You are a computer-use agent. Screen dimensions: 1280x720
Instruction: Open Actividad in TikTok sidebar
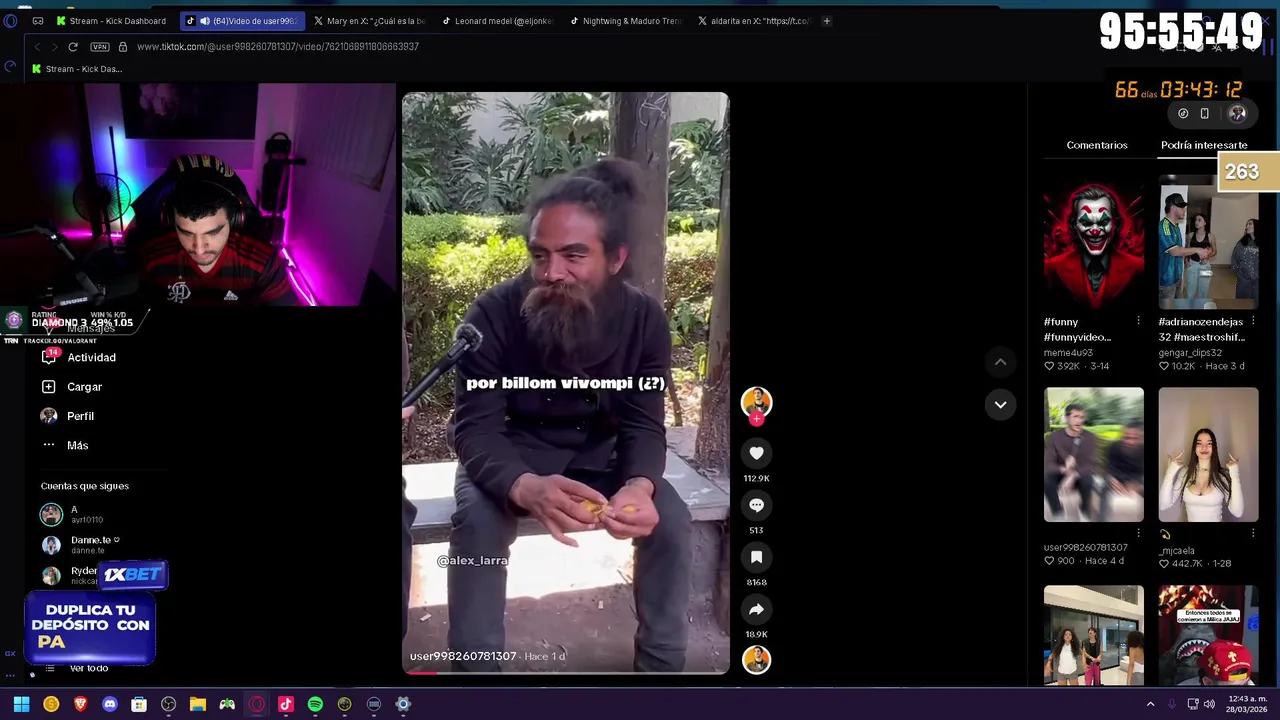coord(91,357)
